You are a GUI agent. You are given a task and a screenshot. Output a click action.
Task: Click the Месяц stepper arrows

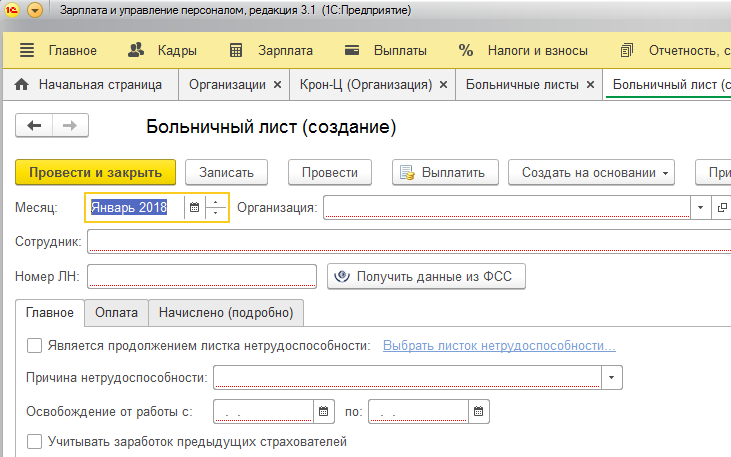pos(215,208)
